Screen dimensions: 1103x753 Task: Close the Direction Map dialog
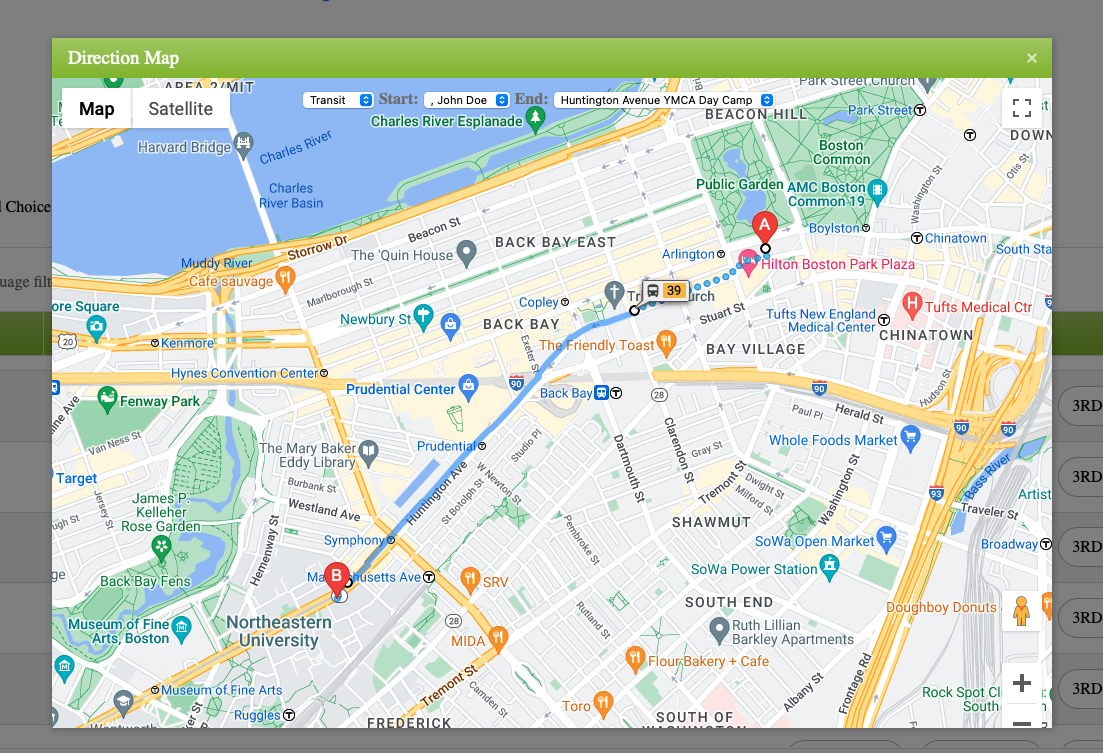pos(1031,58)
